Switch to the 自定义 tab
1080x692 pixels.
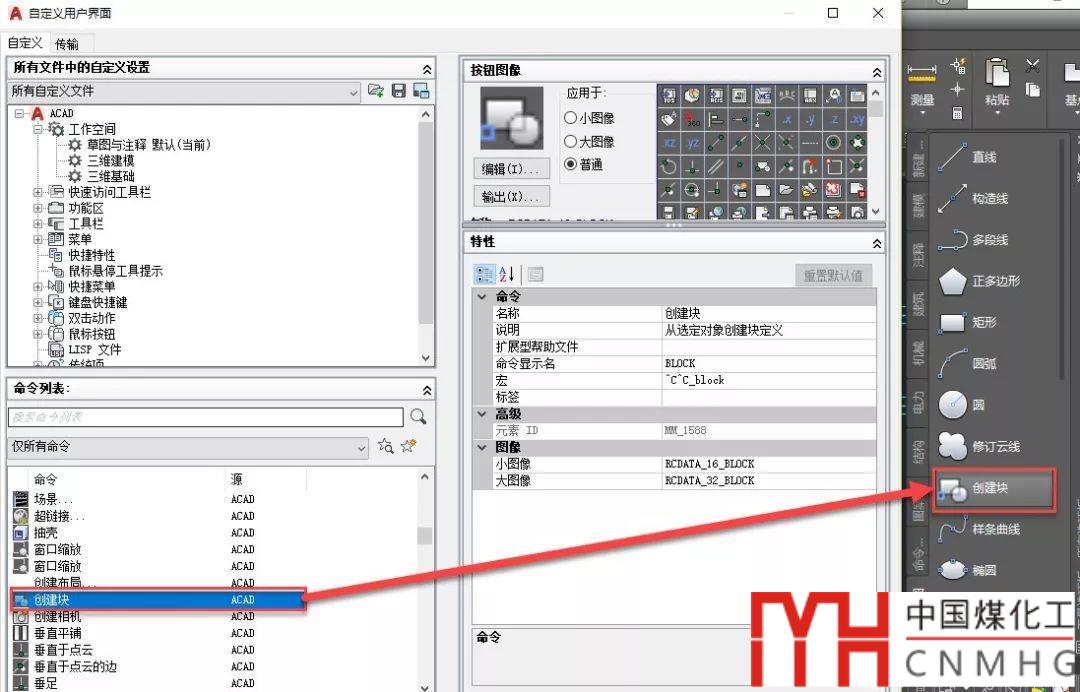(x=25, y=43)
